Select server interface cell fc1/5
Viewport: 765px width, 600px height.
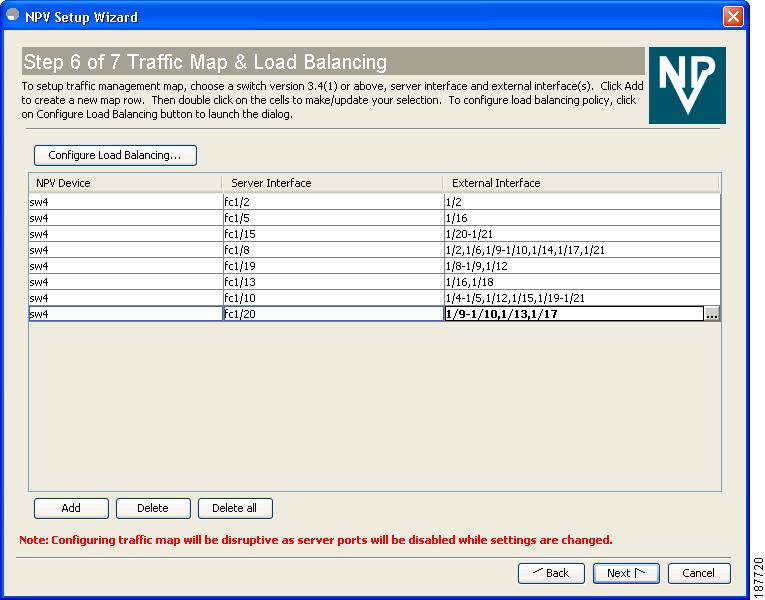tap(333, 218)
